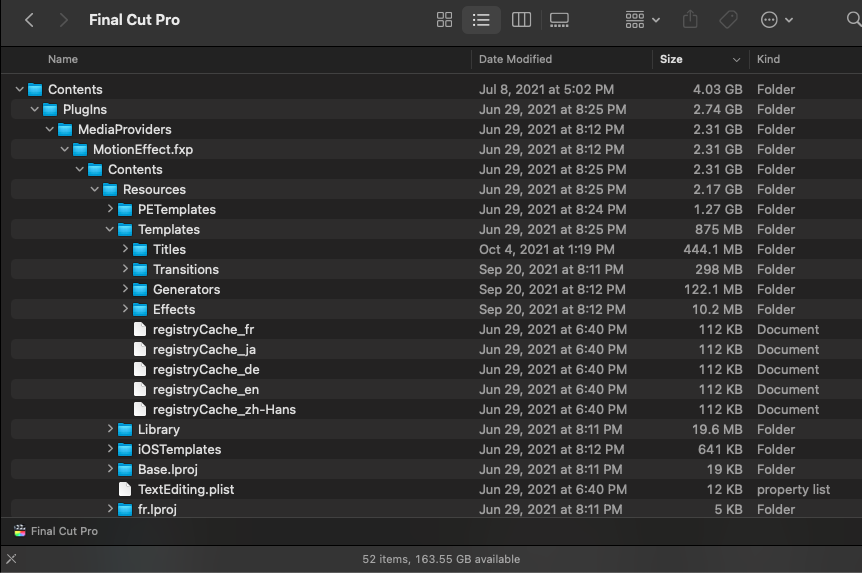Select the Effects folder icon
Screen dimensions: 862x573
[x=140, y=310]
